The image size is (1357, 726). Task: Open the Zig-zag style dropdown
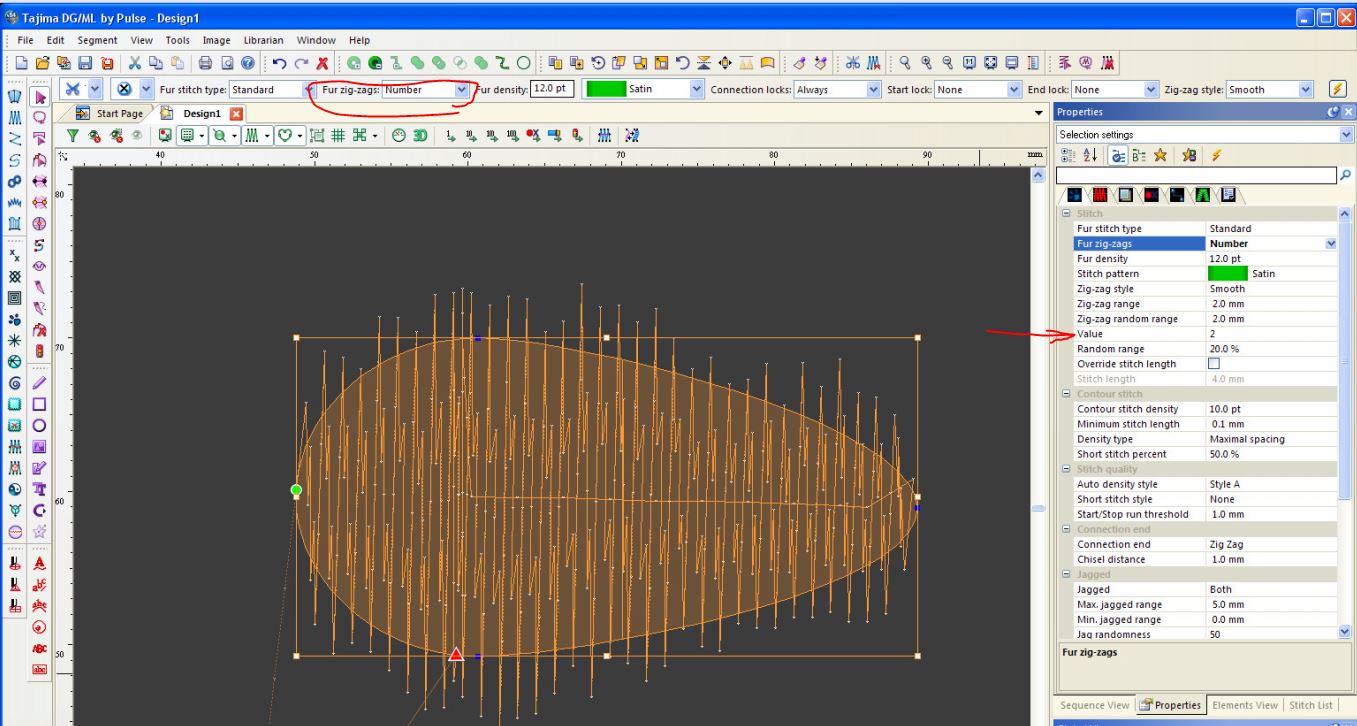click(x=1306, y=89)
